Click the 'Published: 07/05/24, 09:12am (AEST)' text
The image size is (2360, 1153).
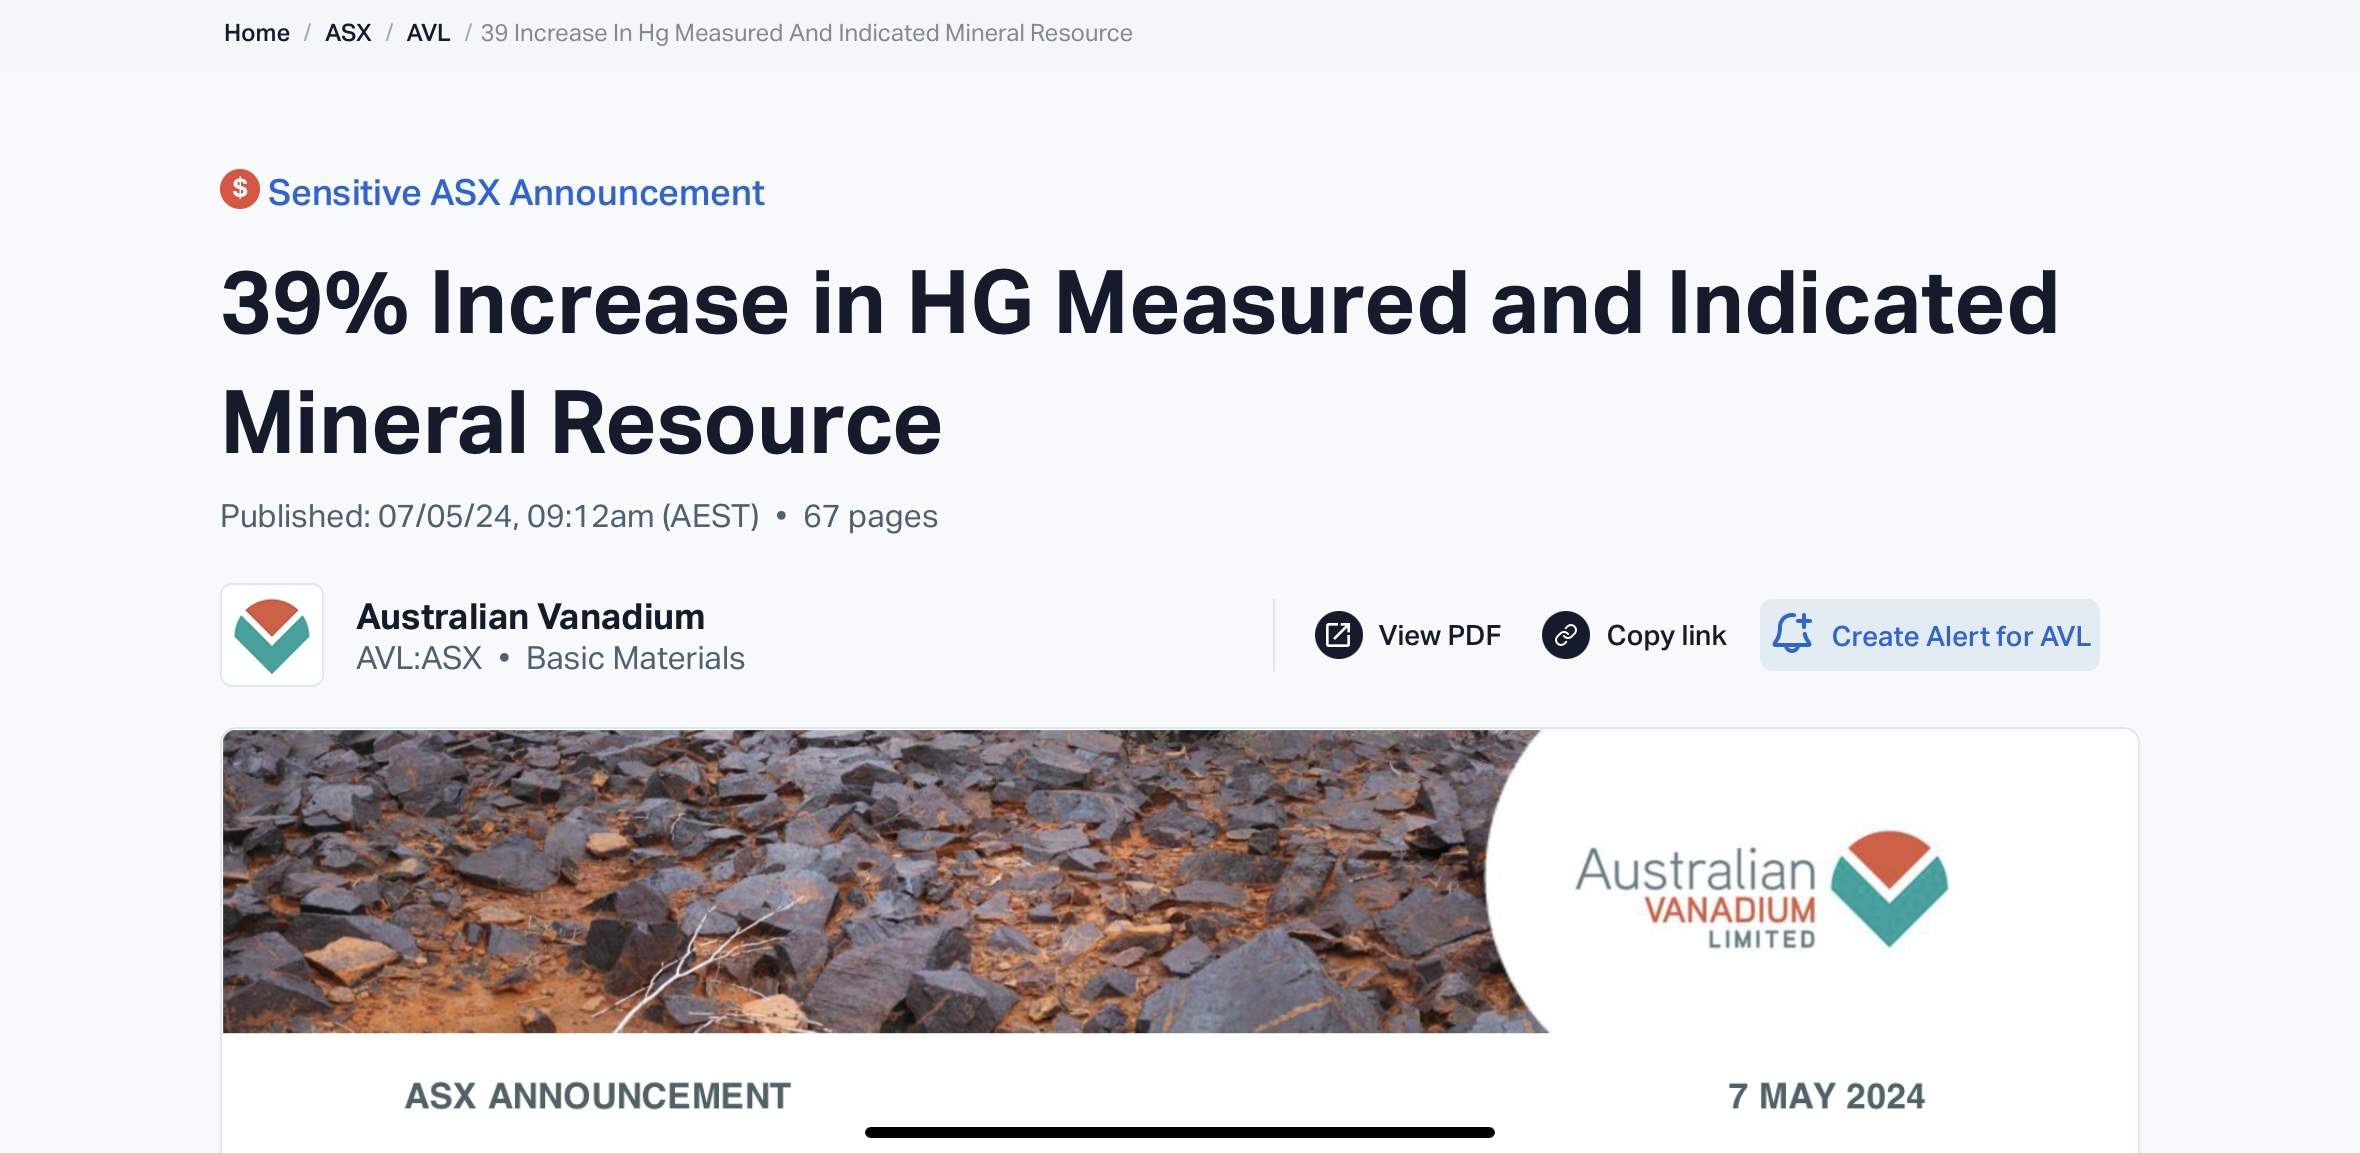tap(490, 516)
